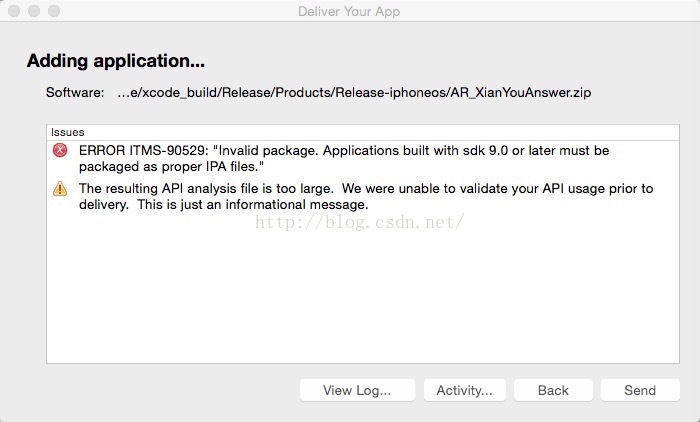Go Back to previous step
This screenshot has width=700, height=422.
(x=553, y=390)
